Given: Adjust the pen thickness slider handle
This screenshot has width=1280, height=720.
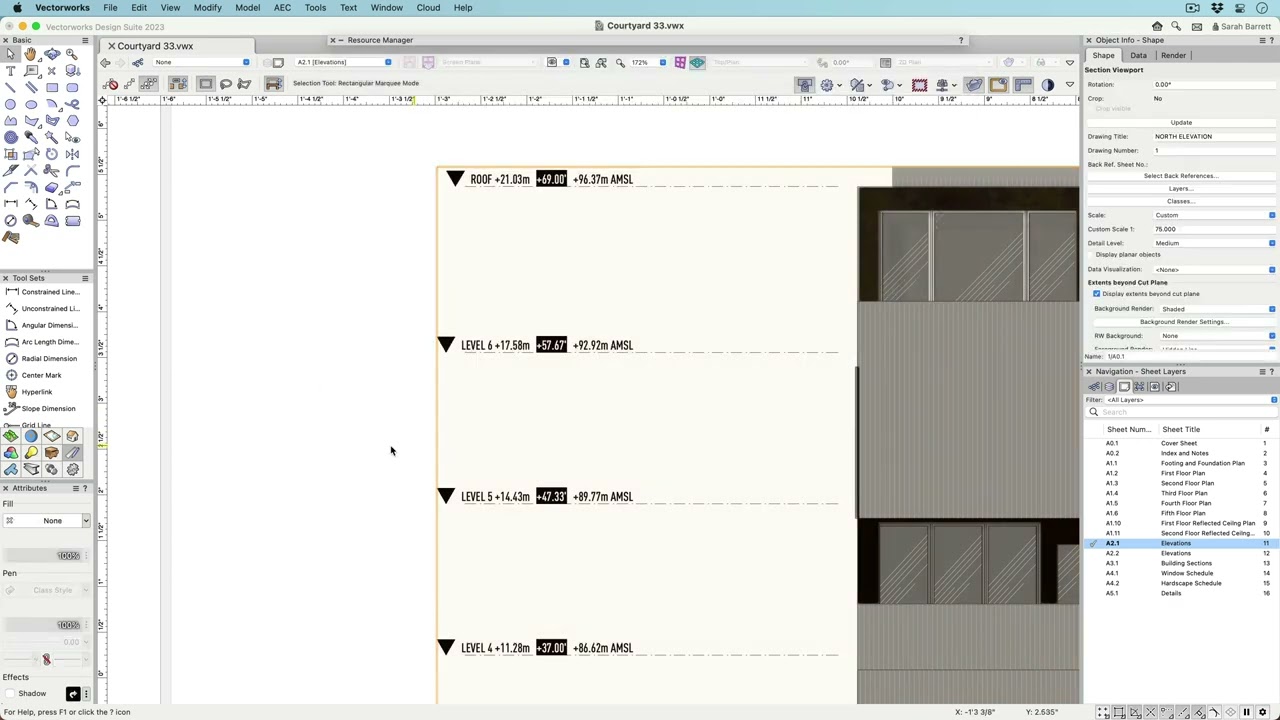Looking at the screenshot, I should click(46, 659).
